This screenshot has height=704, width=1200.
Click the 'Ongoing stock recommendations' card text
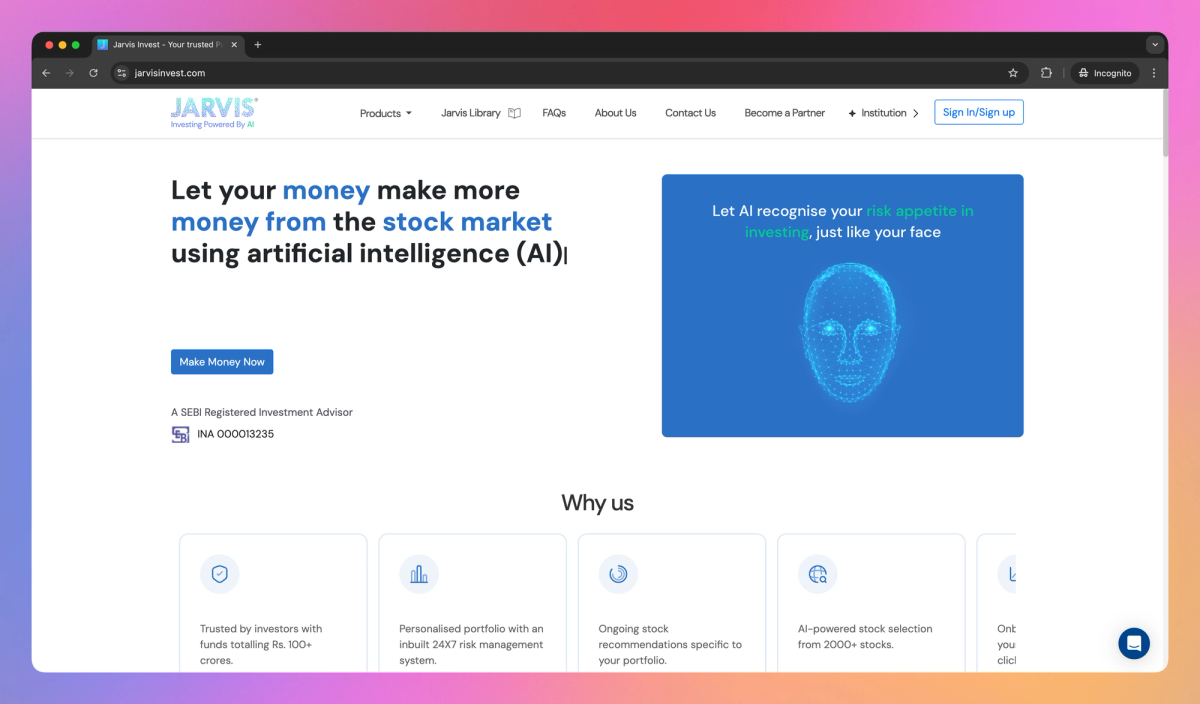670,644
